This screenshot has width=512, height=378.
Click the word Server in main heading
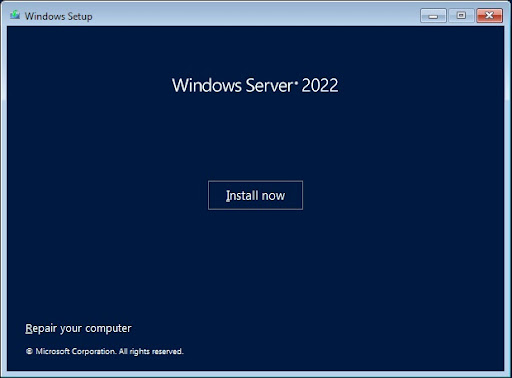click(x=269, y=85)
